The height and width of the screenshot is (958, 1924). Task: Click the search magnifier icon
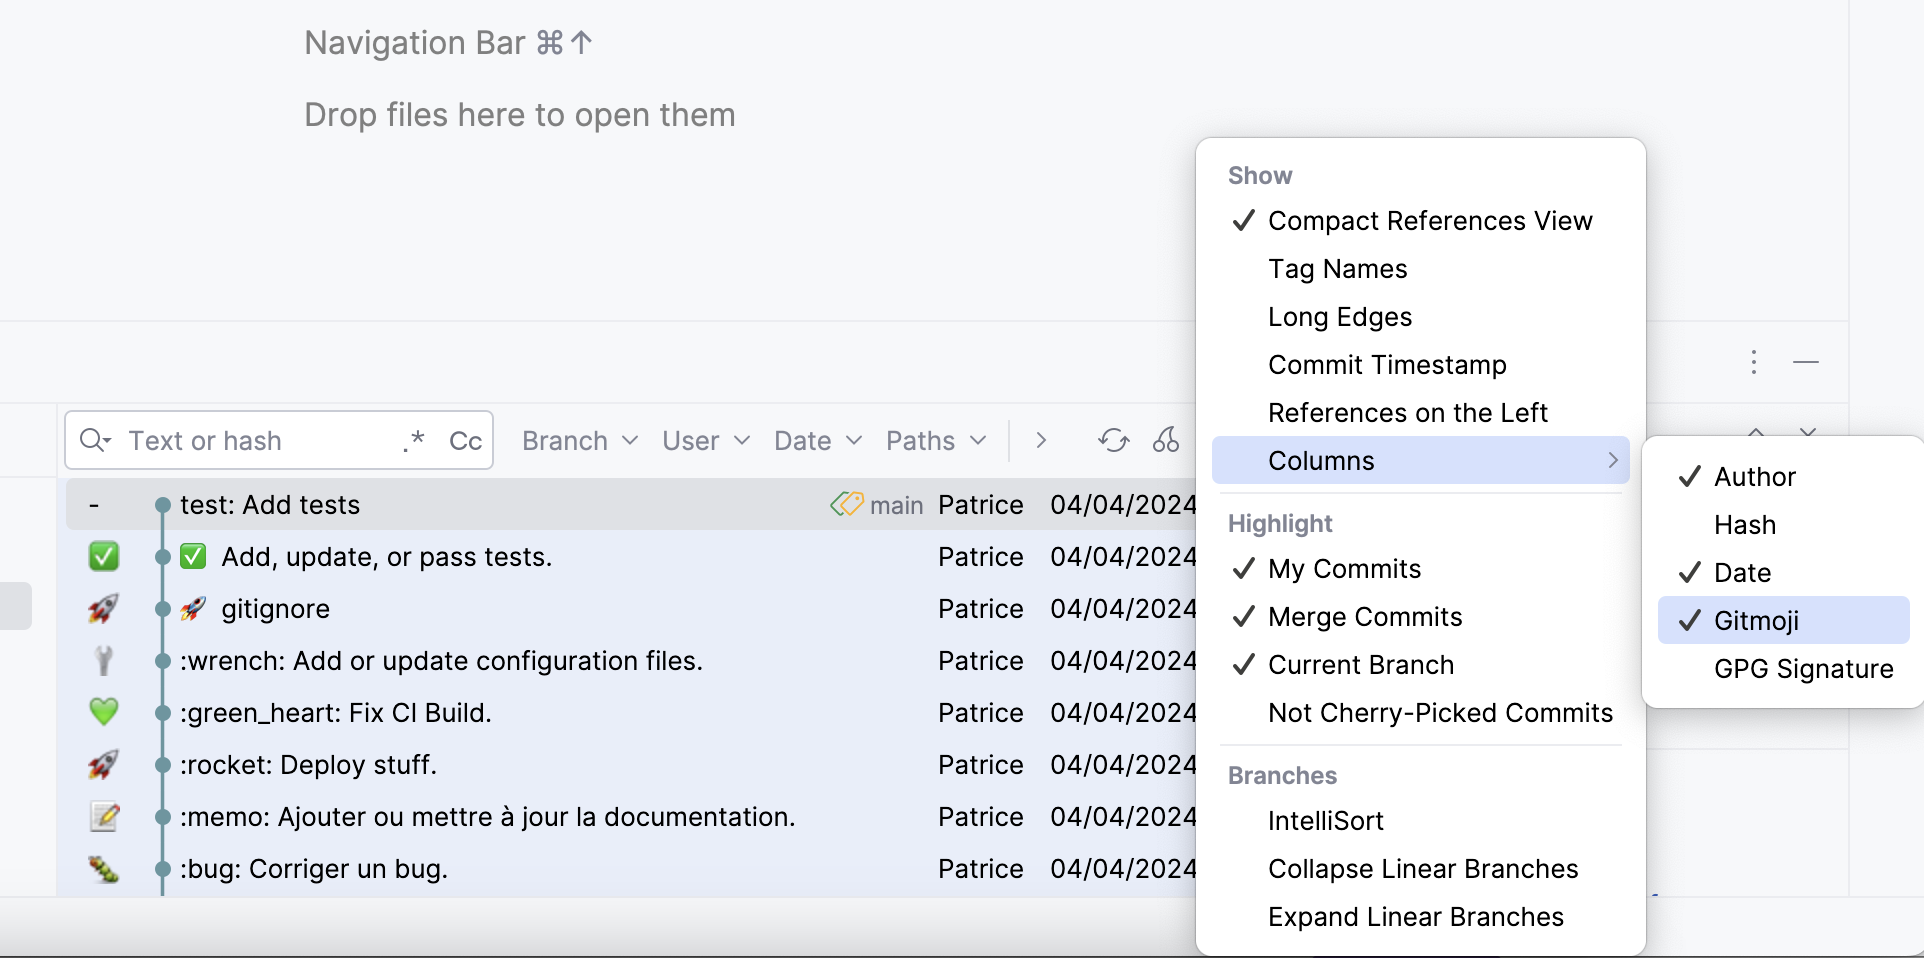(94, 440)
